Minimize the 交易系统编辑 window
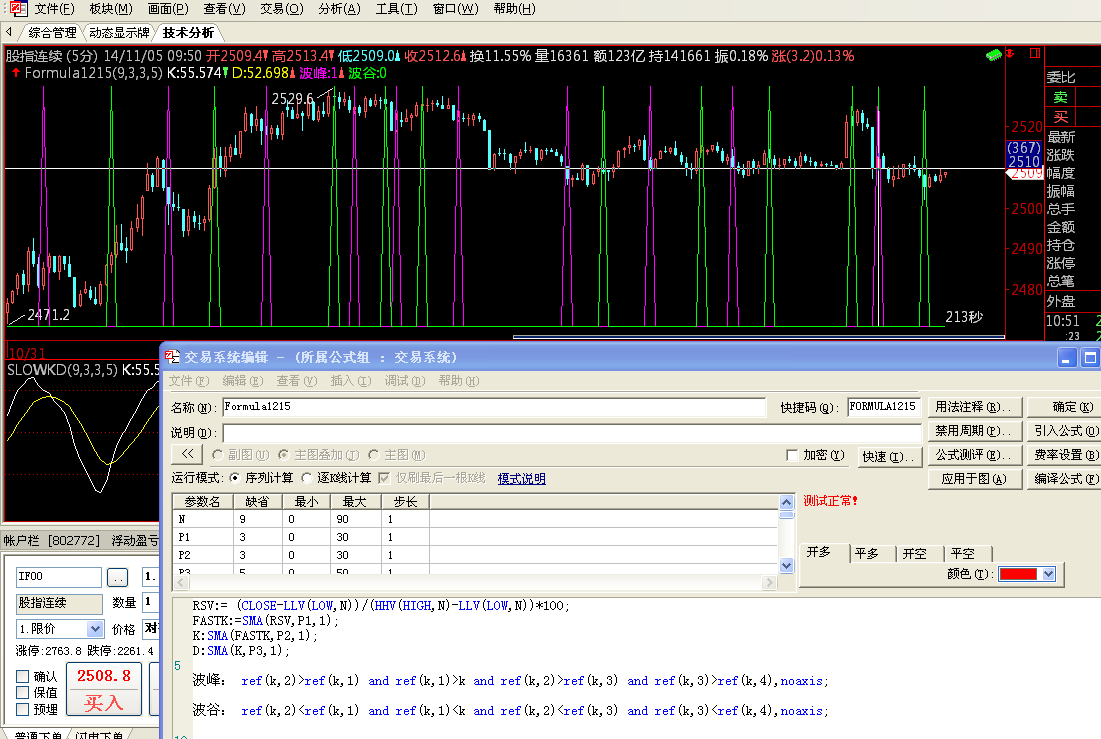Viewport: 1101px width, 739px height. [1066, 358]
